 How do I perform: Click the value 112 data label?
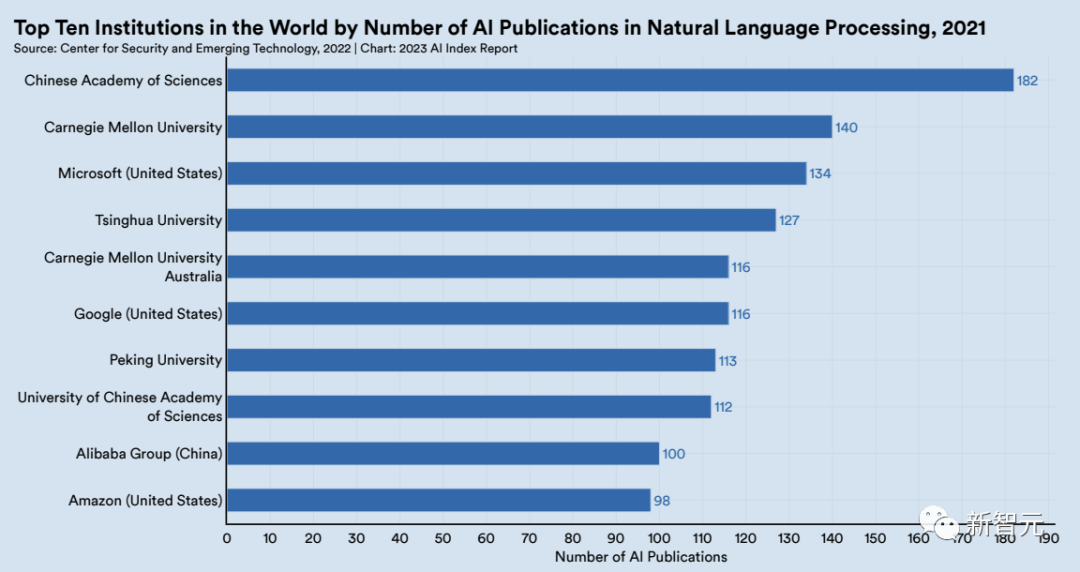[x=723, y=407]
